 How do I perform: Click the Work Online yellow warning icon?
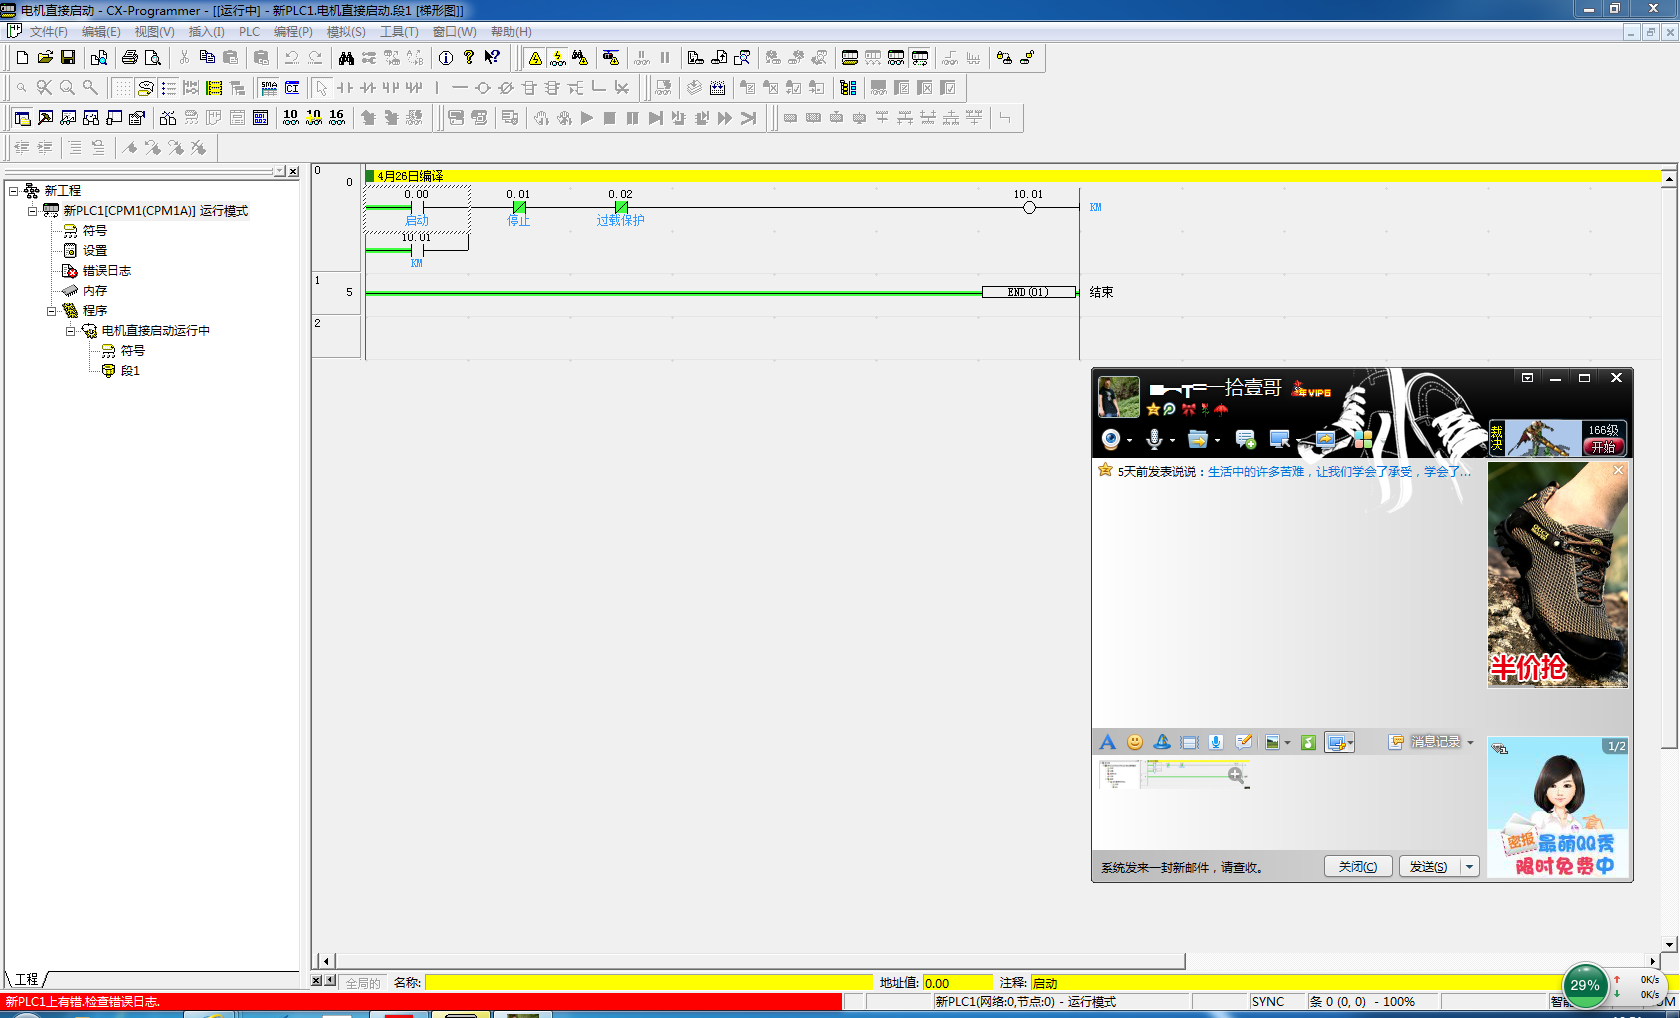click(x=535, y=58)
